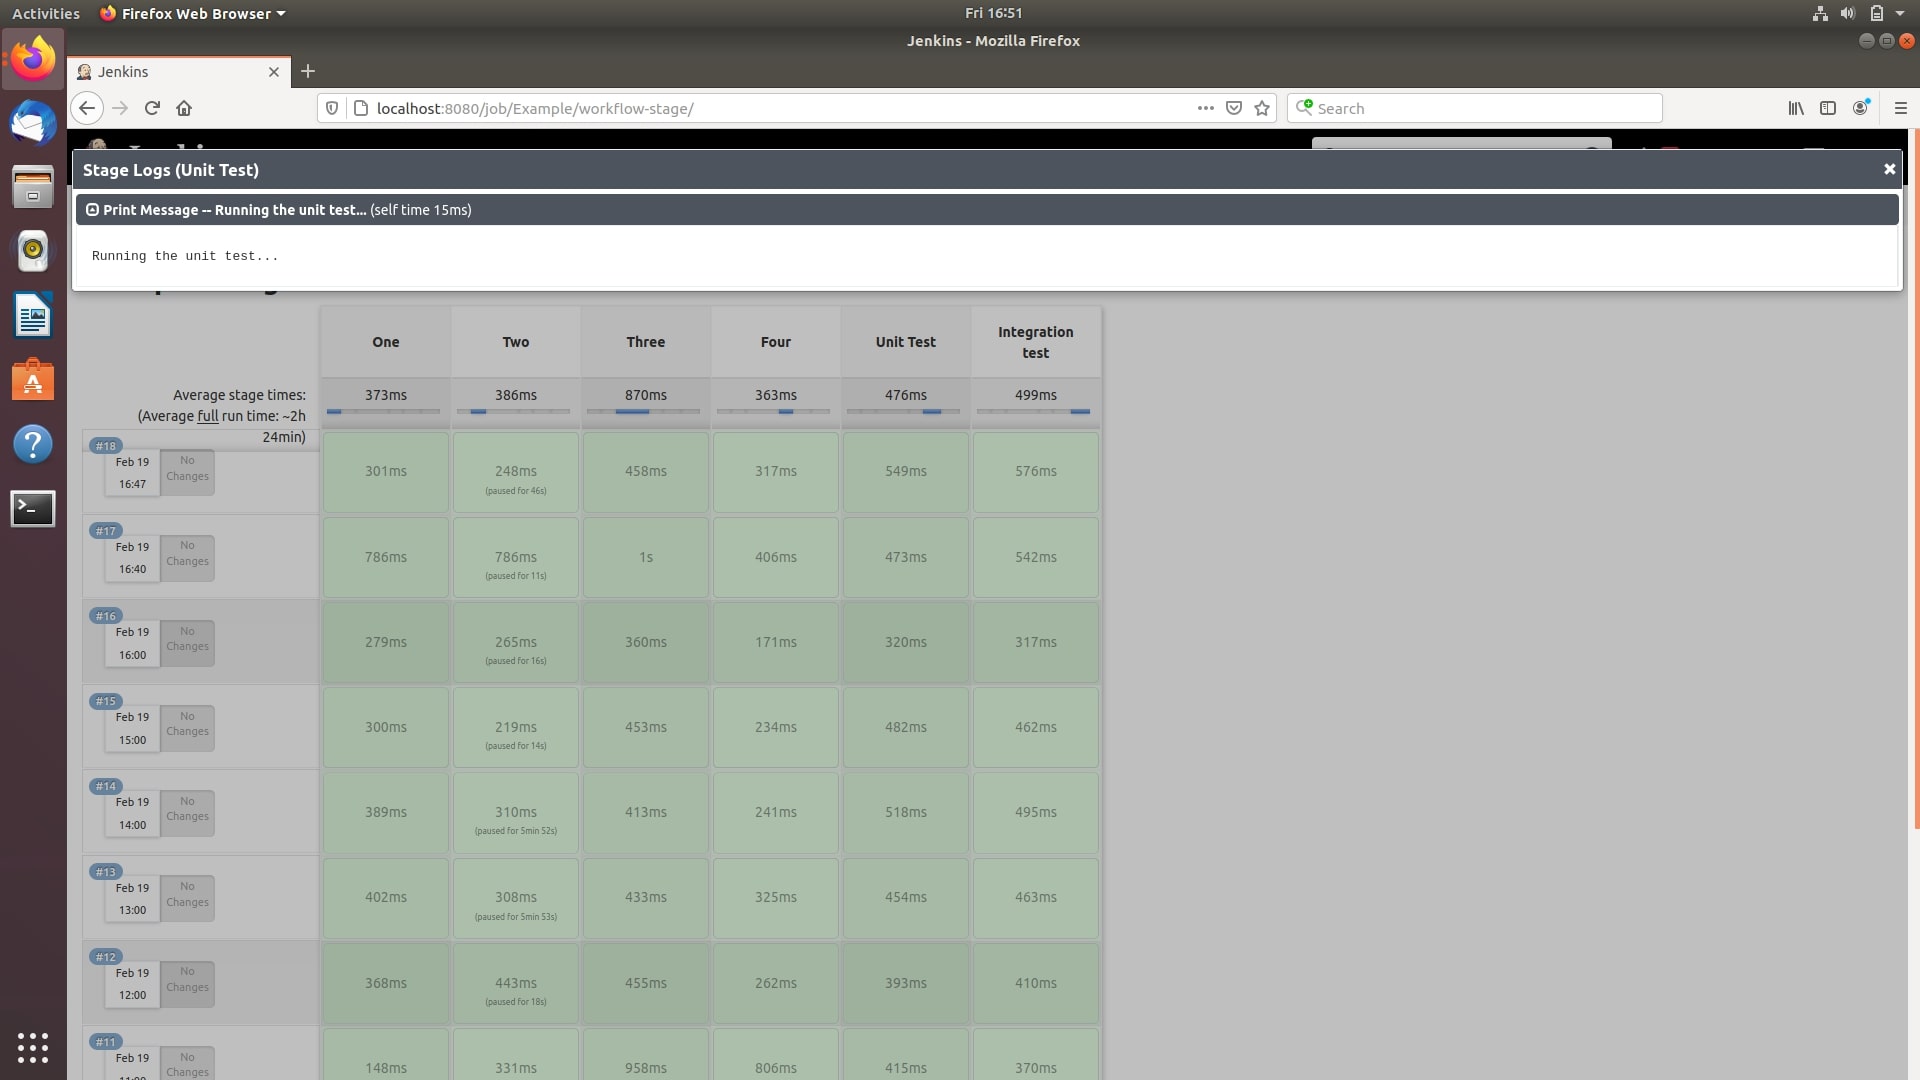Toggle the sidebar view icon
Screen dimensions: 1920x1080
1827,108
